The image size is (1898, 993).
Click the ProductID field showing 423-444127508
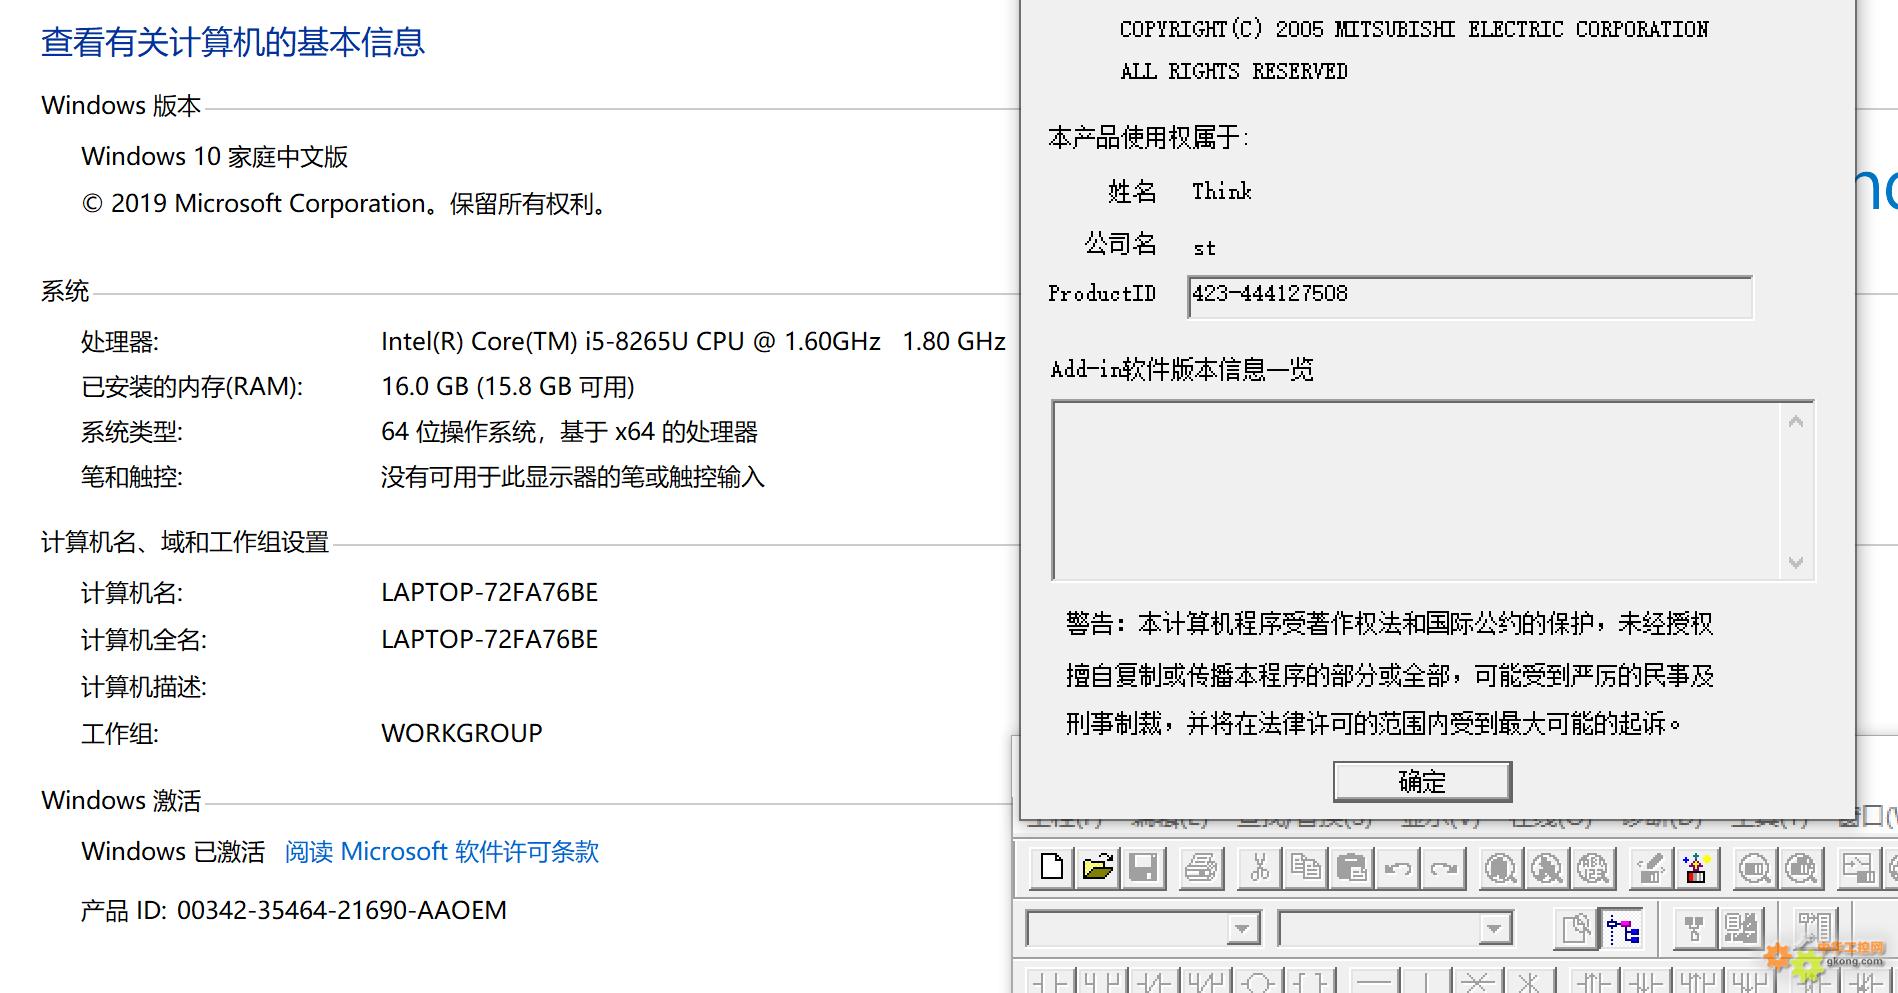pos(1470,296)
